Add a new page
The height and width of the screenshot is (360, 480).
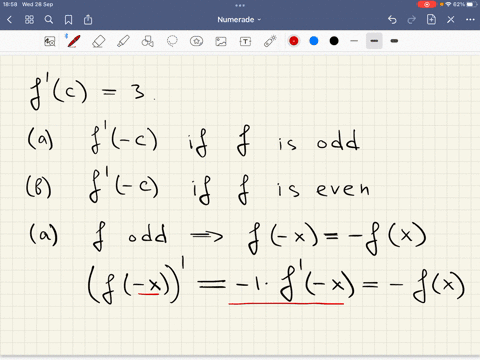[431, 19]
